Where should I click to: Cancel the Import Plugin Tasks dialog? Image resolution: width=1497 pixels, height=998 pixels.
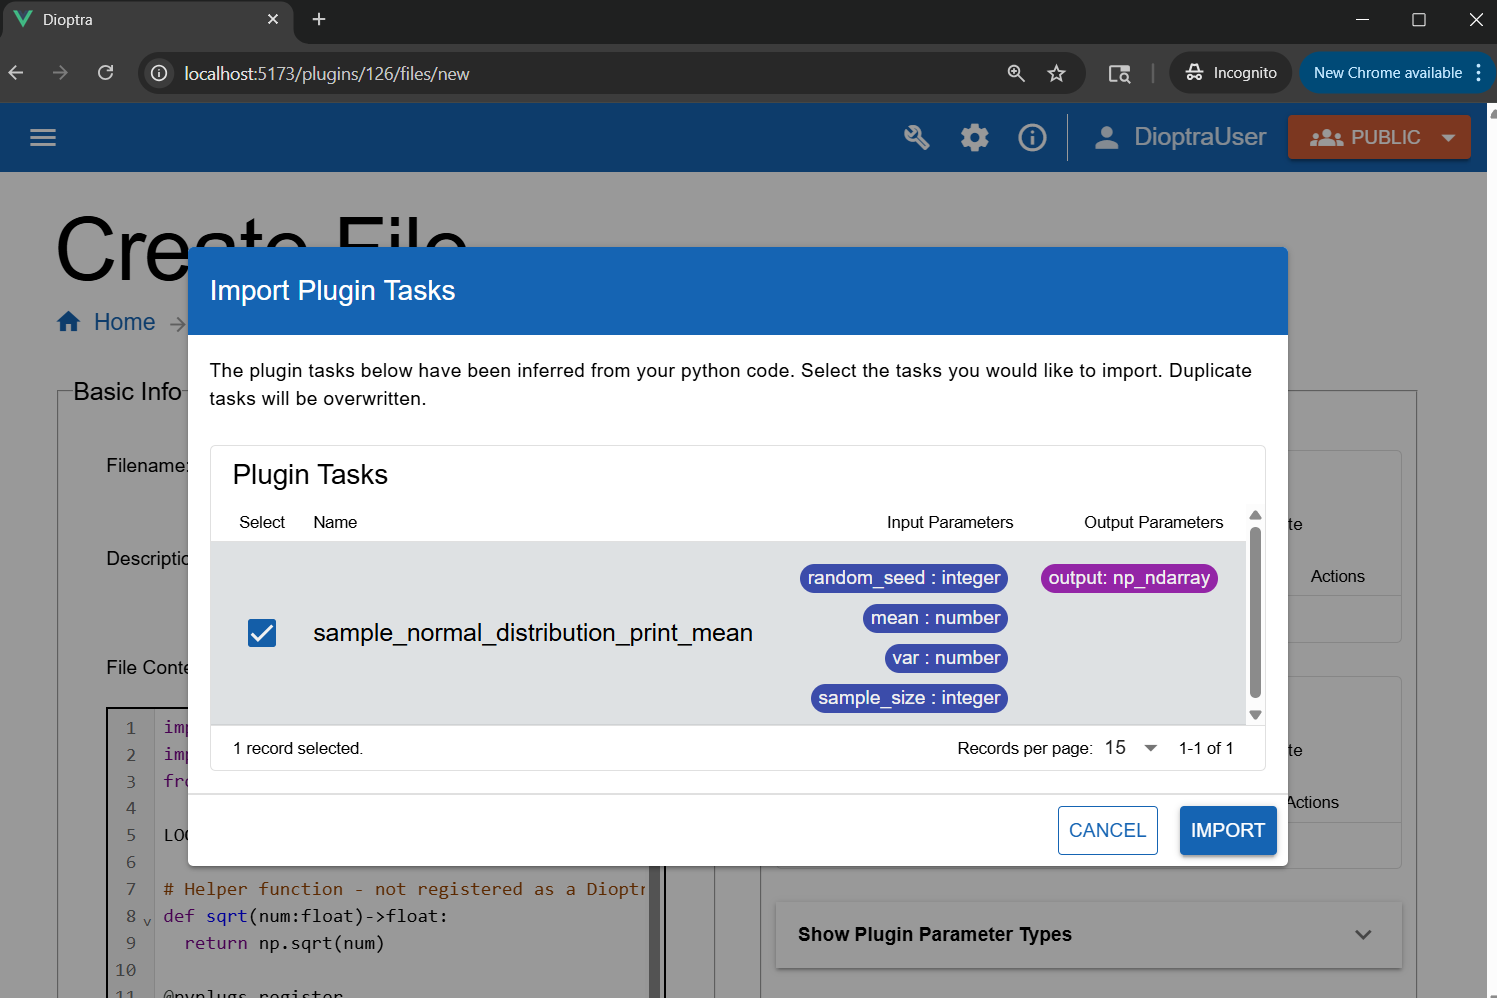tap(1107, 830)
